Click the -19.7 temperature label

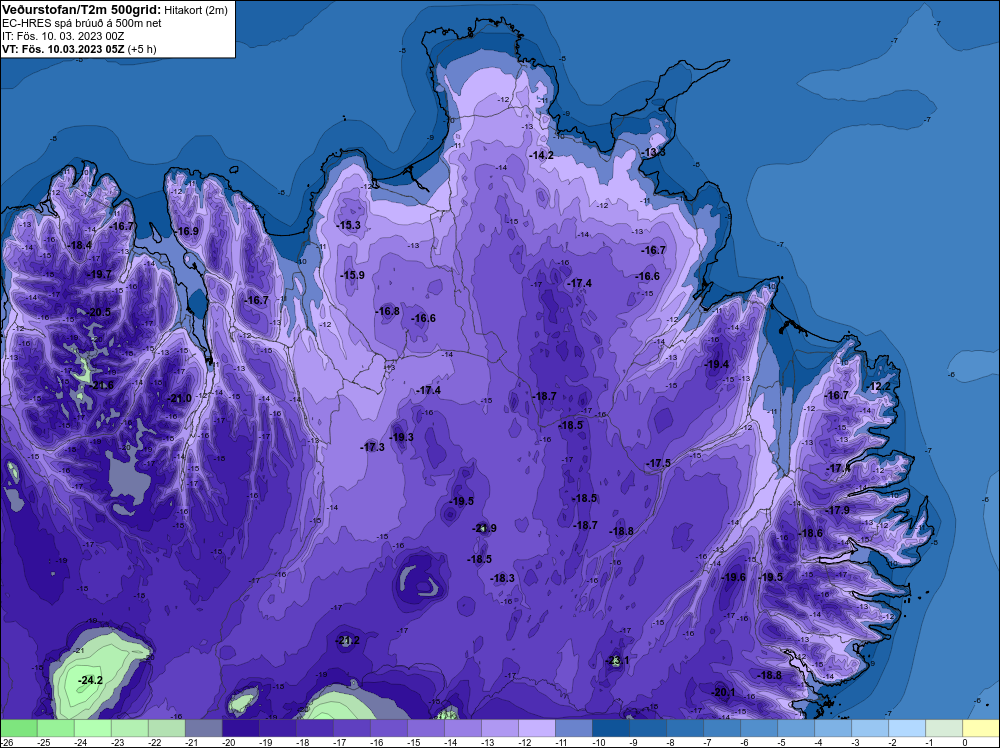[x=99, y=274]
